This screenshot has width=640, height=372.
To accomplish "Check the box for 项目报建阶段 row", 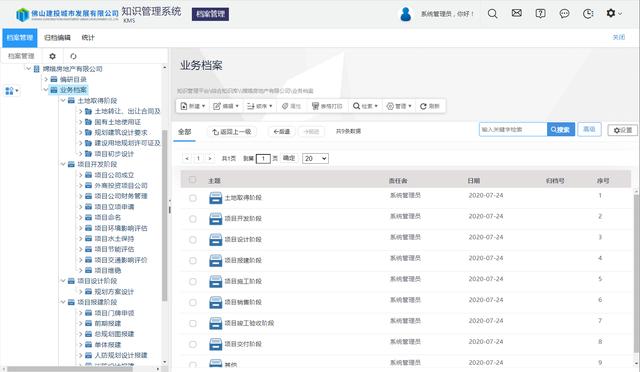I will pyautogui.click(x=193, y=261).
